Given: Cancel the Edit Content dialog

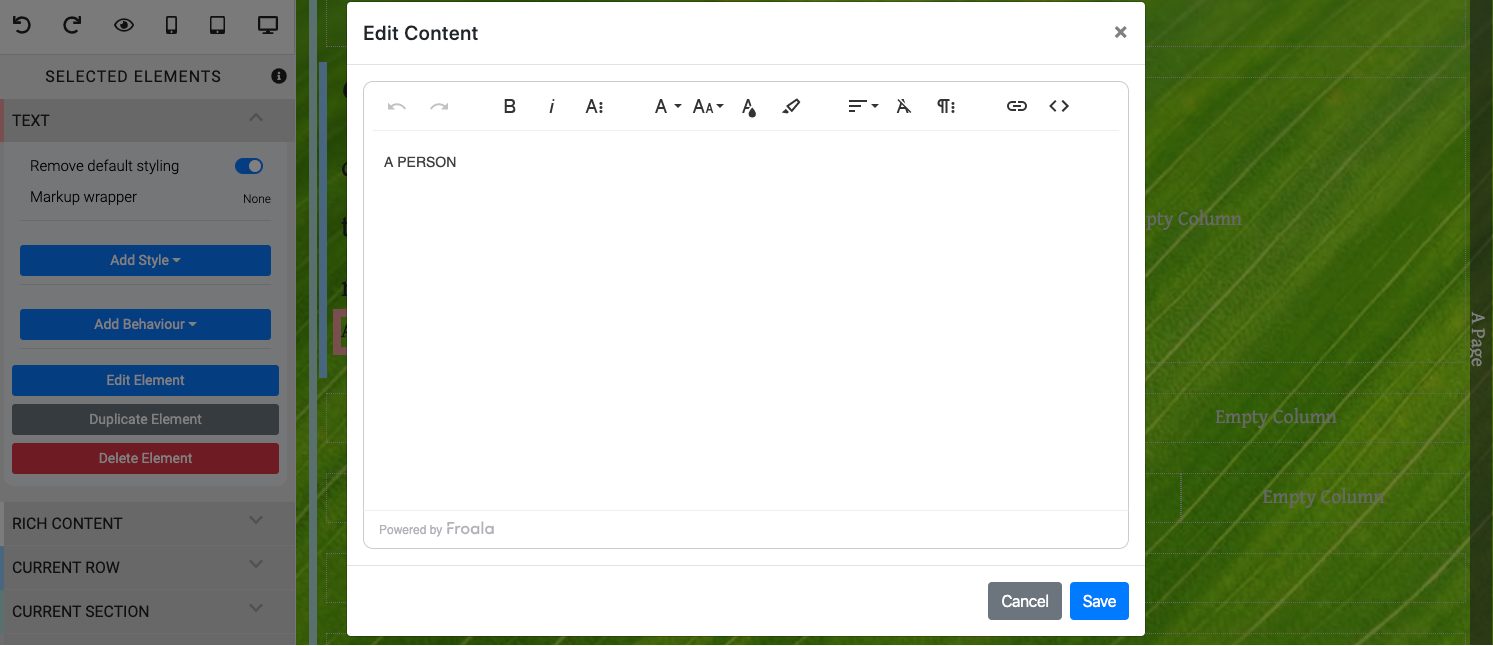Looking at the screenshot, I should 1024,601.
